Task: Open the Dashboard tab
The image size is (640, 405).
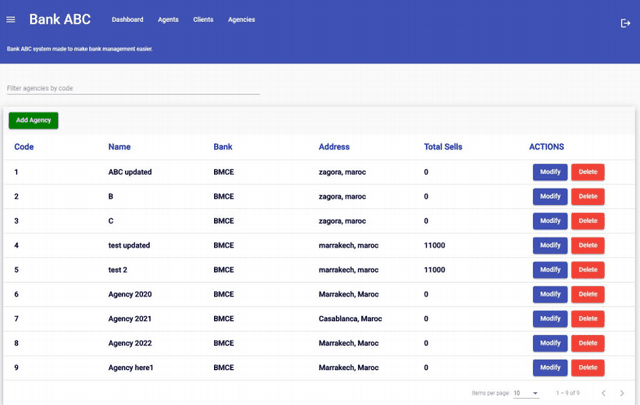Action: point(127,20)
